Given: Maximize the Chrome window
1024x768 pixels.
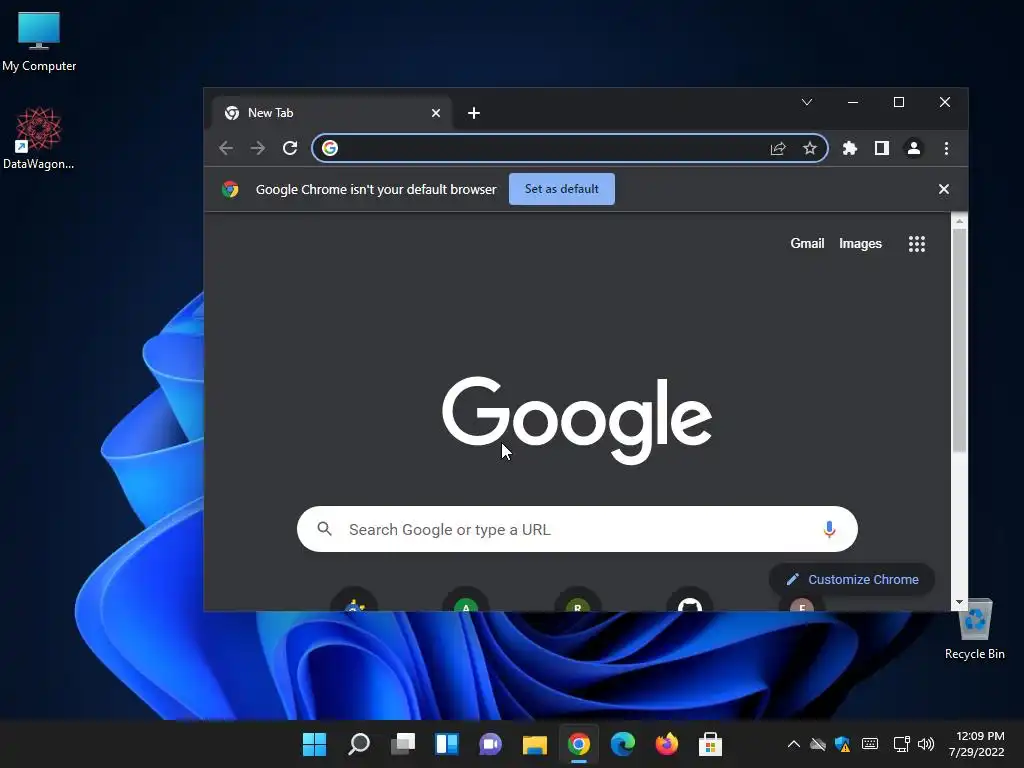Looking at the screenshot, I should click(899, 102).
